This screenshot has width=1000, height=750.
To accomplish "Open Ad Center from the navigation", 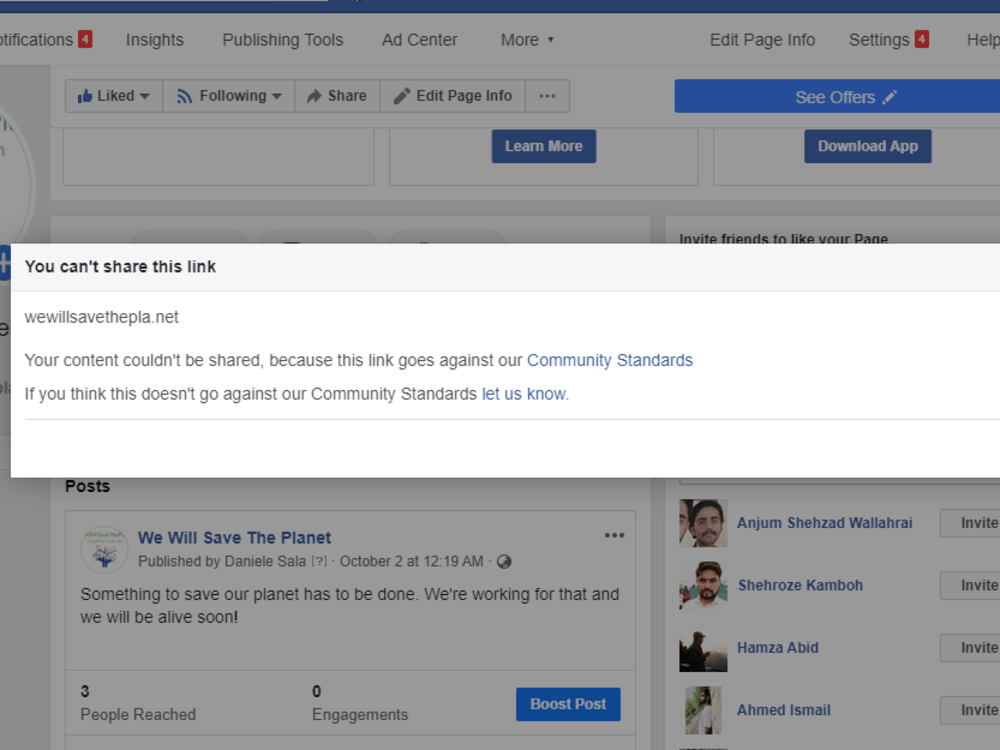I will click(x=419, y=40).
